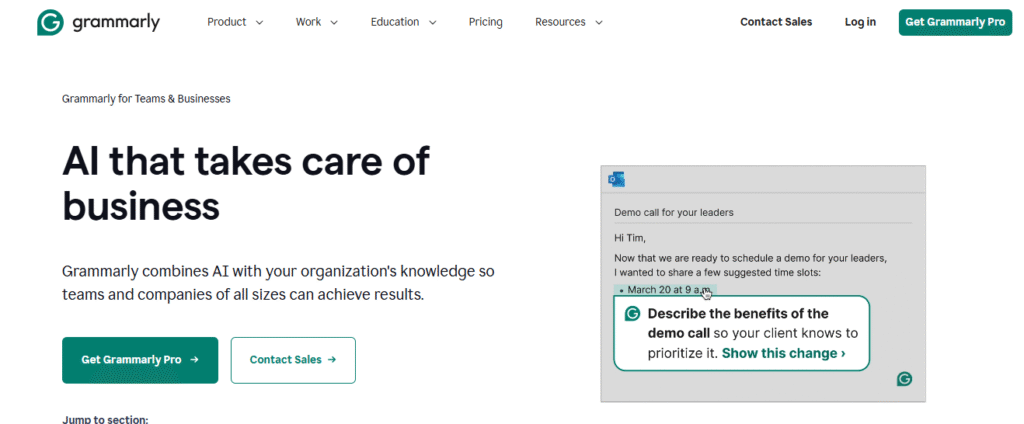Click the Log in link
Viewport: 1024px width, 424px height.
(x=860, y=22)
